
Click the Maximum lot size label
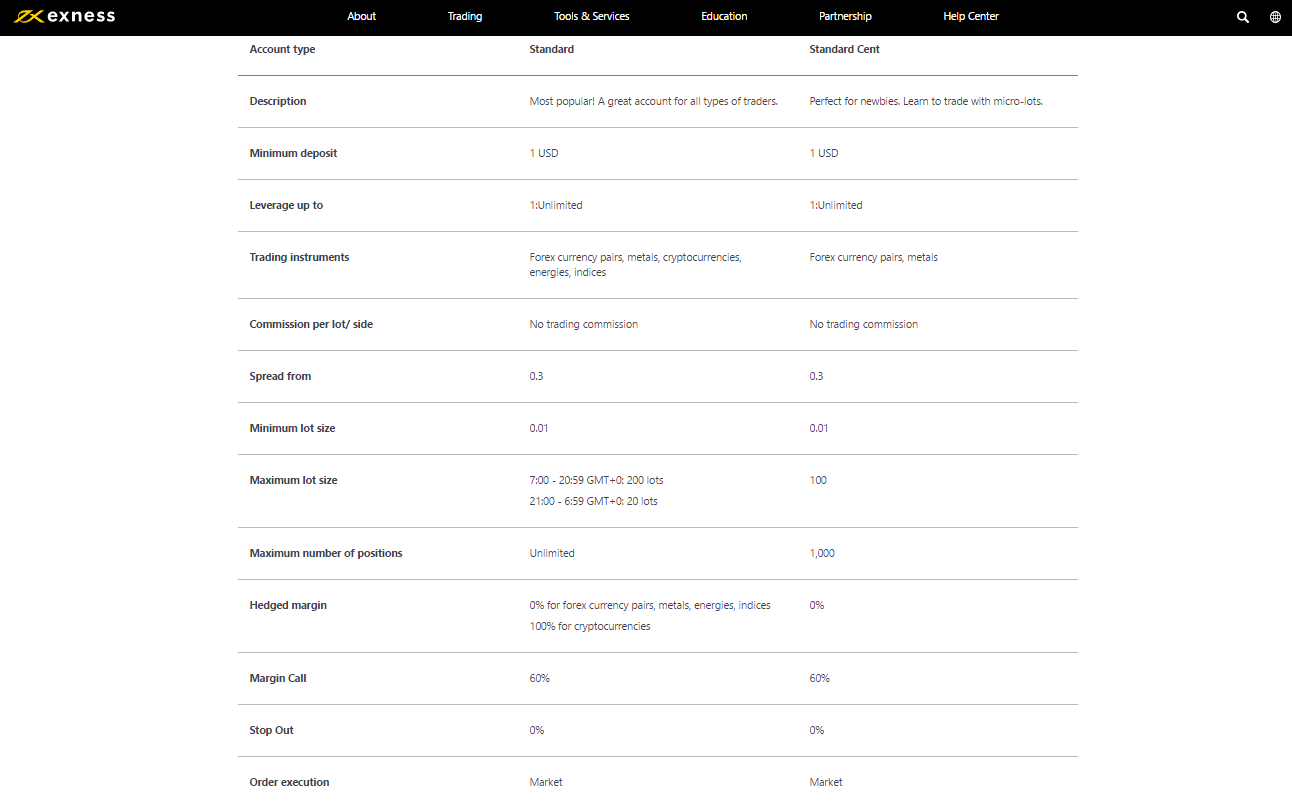(293, 480)
